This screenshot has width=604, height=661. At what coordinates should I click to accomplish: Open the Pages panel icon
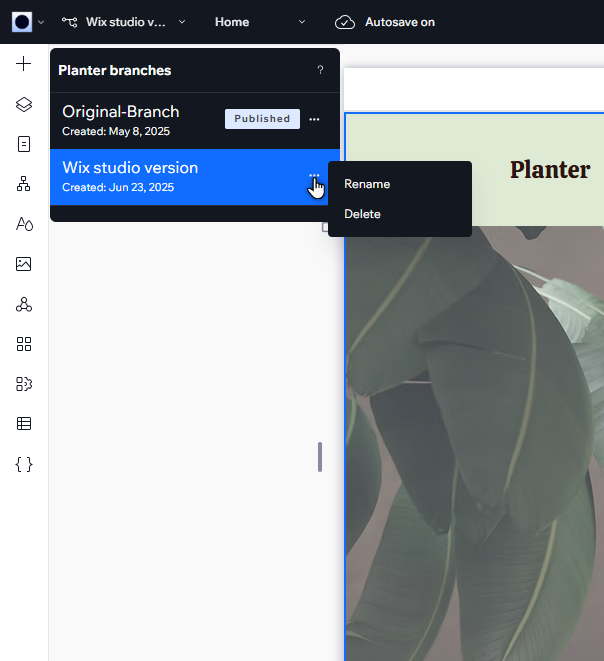click(24, 144)
